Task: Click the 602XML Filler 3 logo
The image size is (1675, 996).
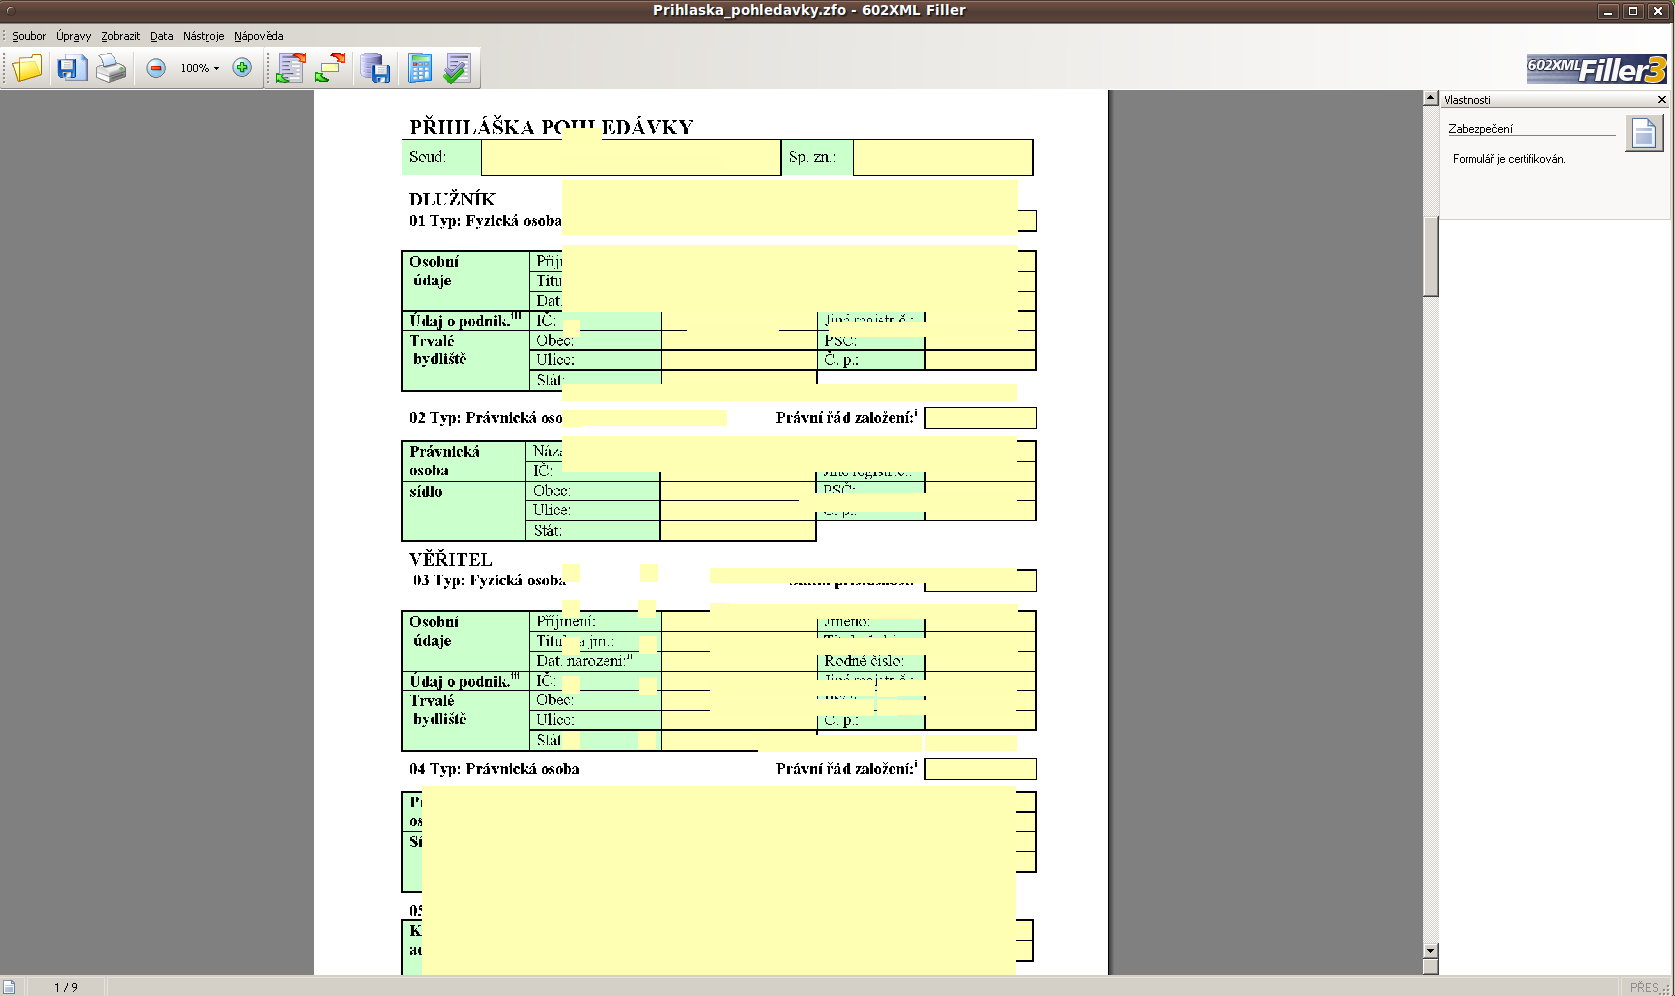Action: [x=1597, y=69]
